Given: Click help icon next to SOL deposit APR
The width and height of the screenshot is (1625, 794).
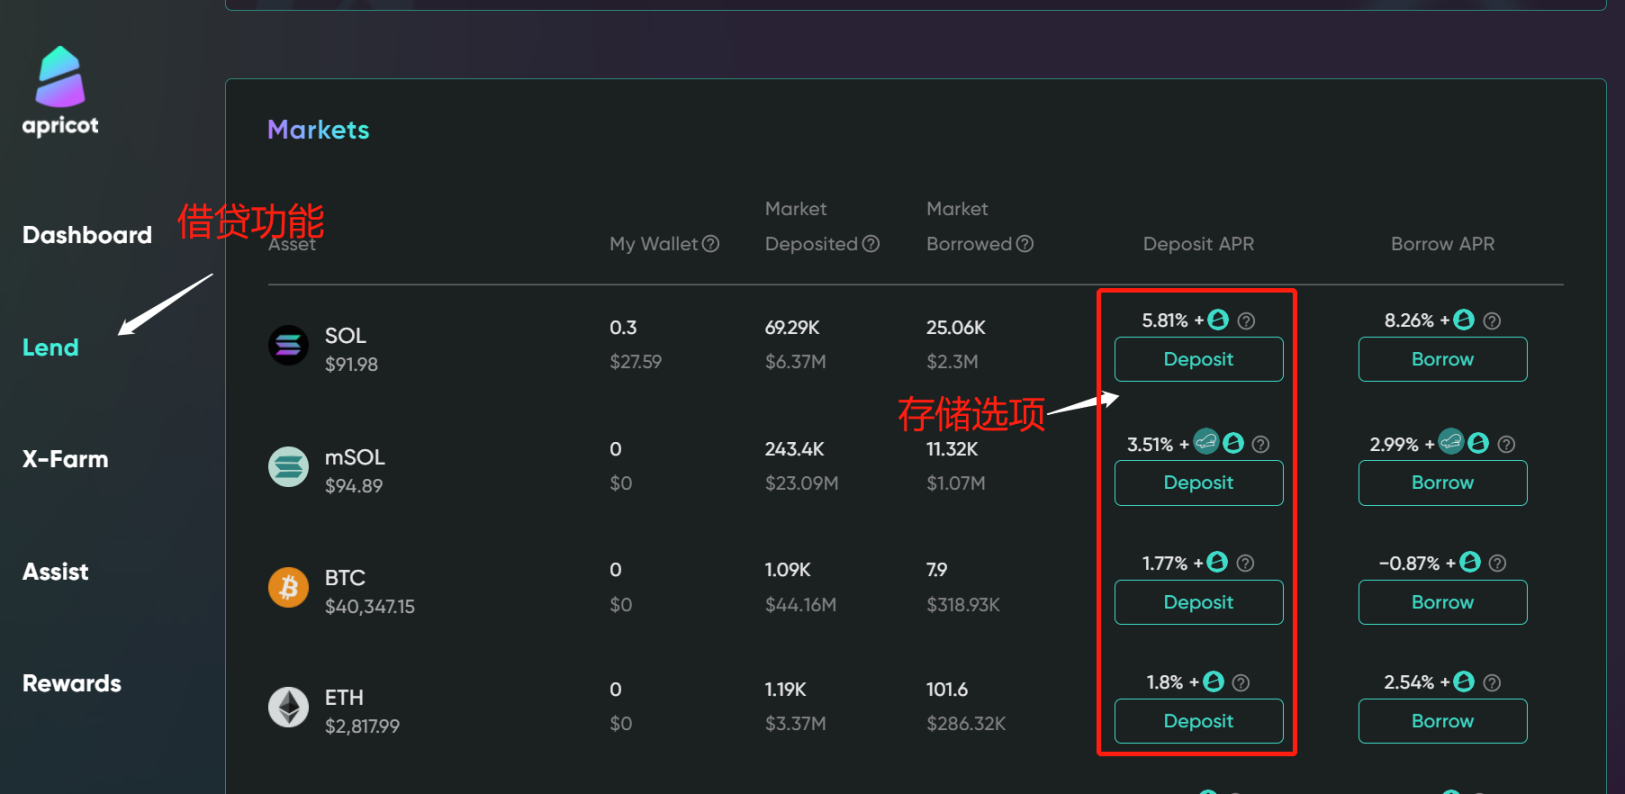Looking at the screenshot, I should point(1246,321).
